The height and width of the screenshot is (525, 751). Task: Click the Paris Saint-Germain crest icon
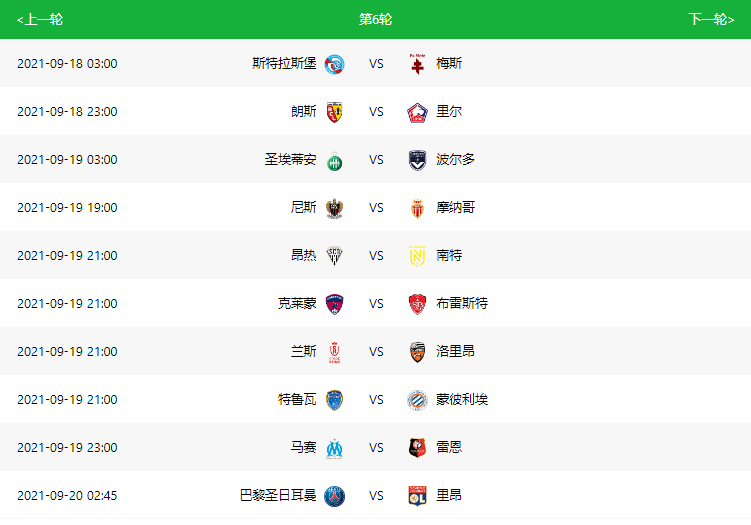(334, 495)
